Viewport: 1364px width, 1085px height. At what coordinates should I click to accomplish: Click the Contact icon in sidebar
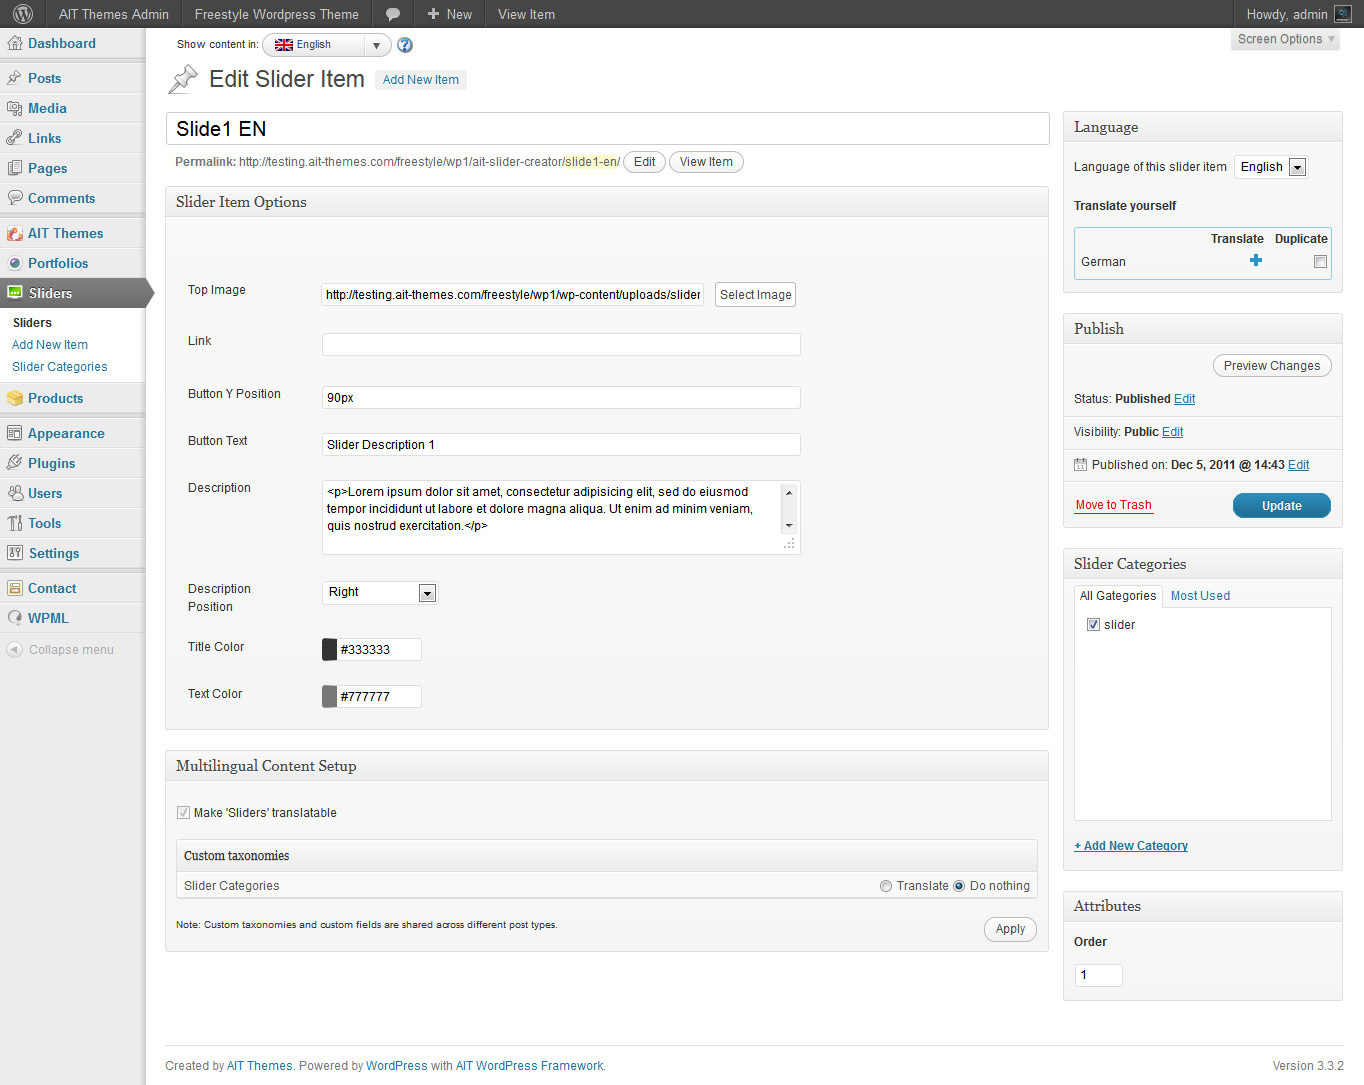(x=14, y=588)
